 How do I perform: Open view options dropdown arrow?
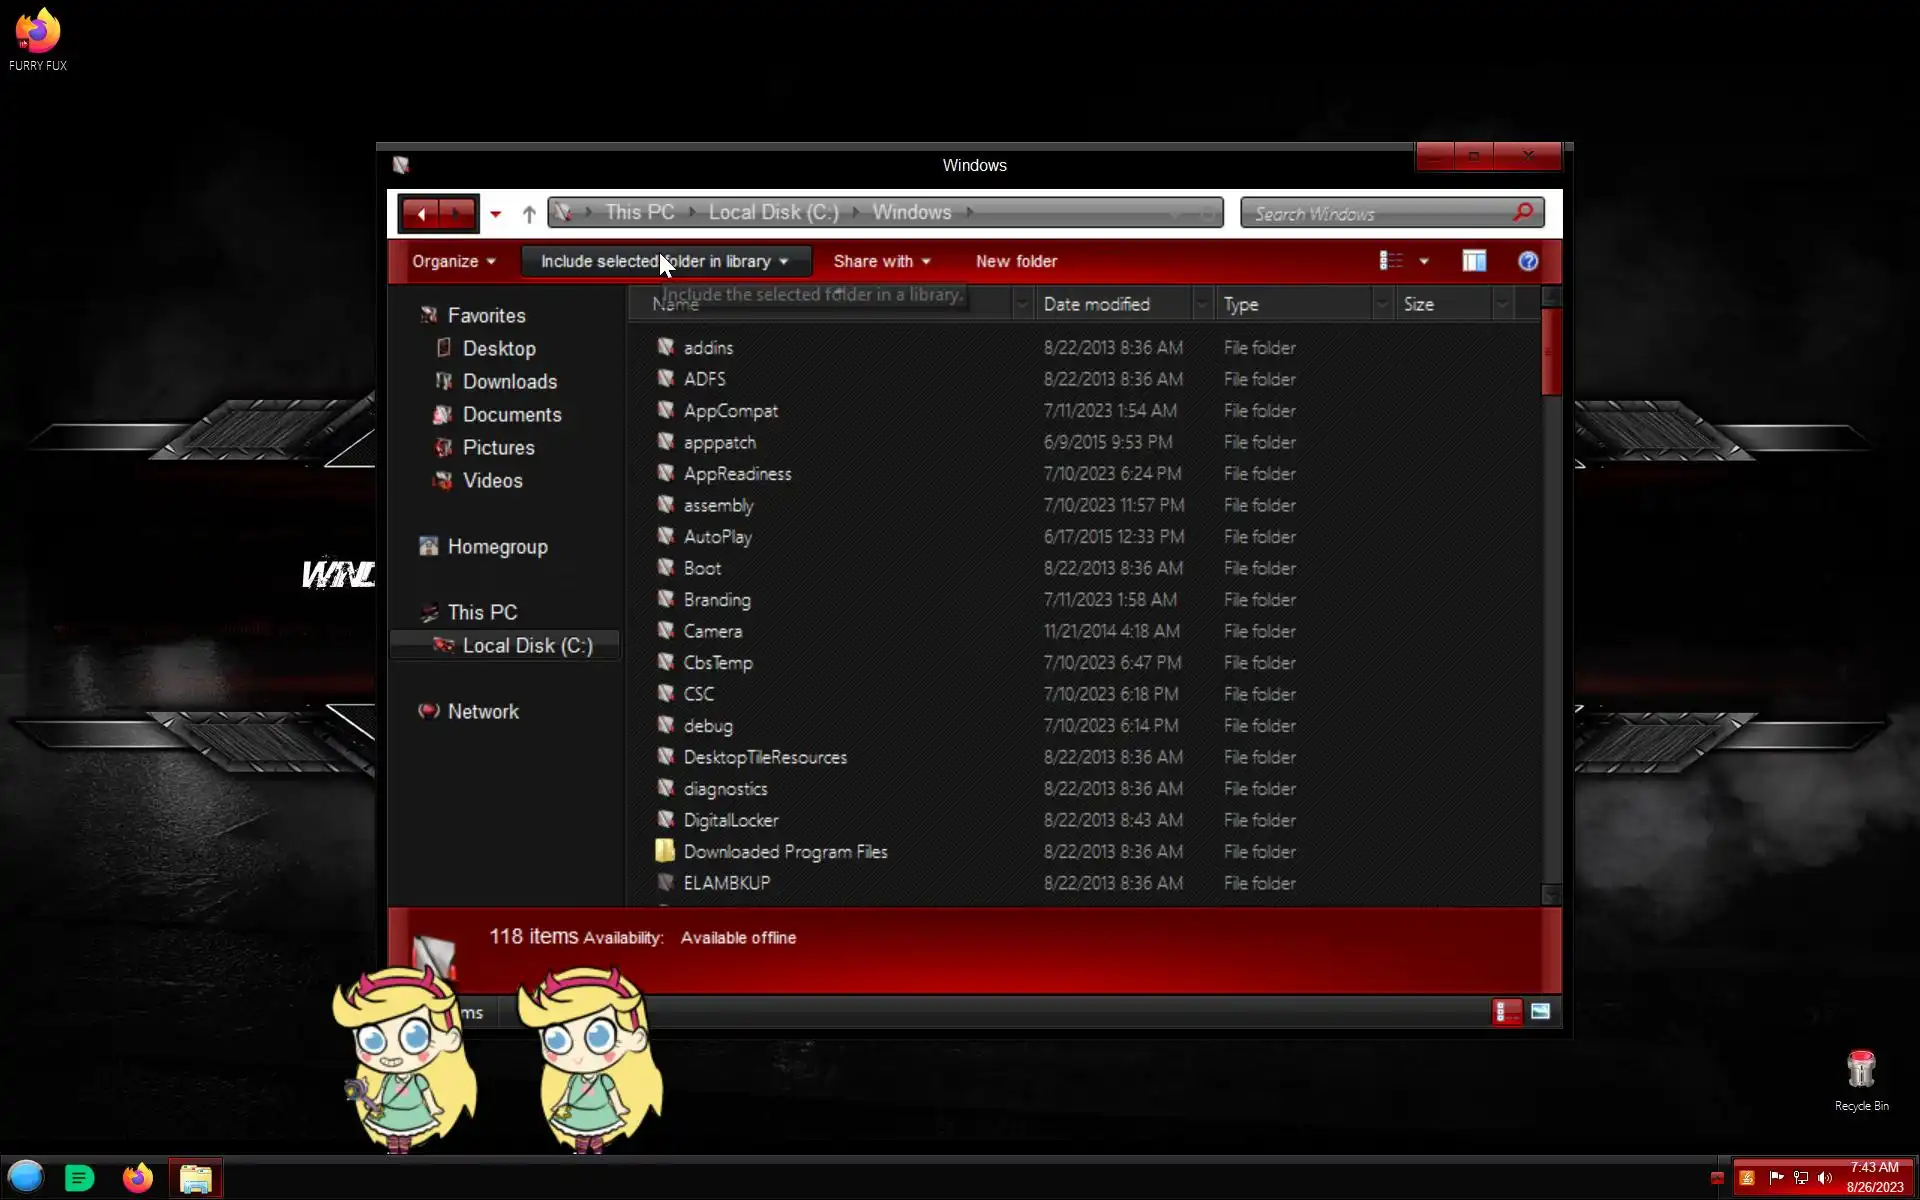point(1424,262)
